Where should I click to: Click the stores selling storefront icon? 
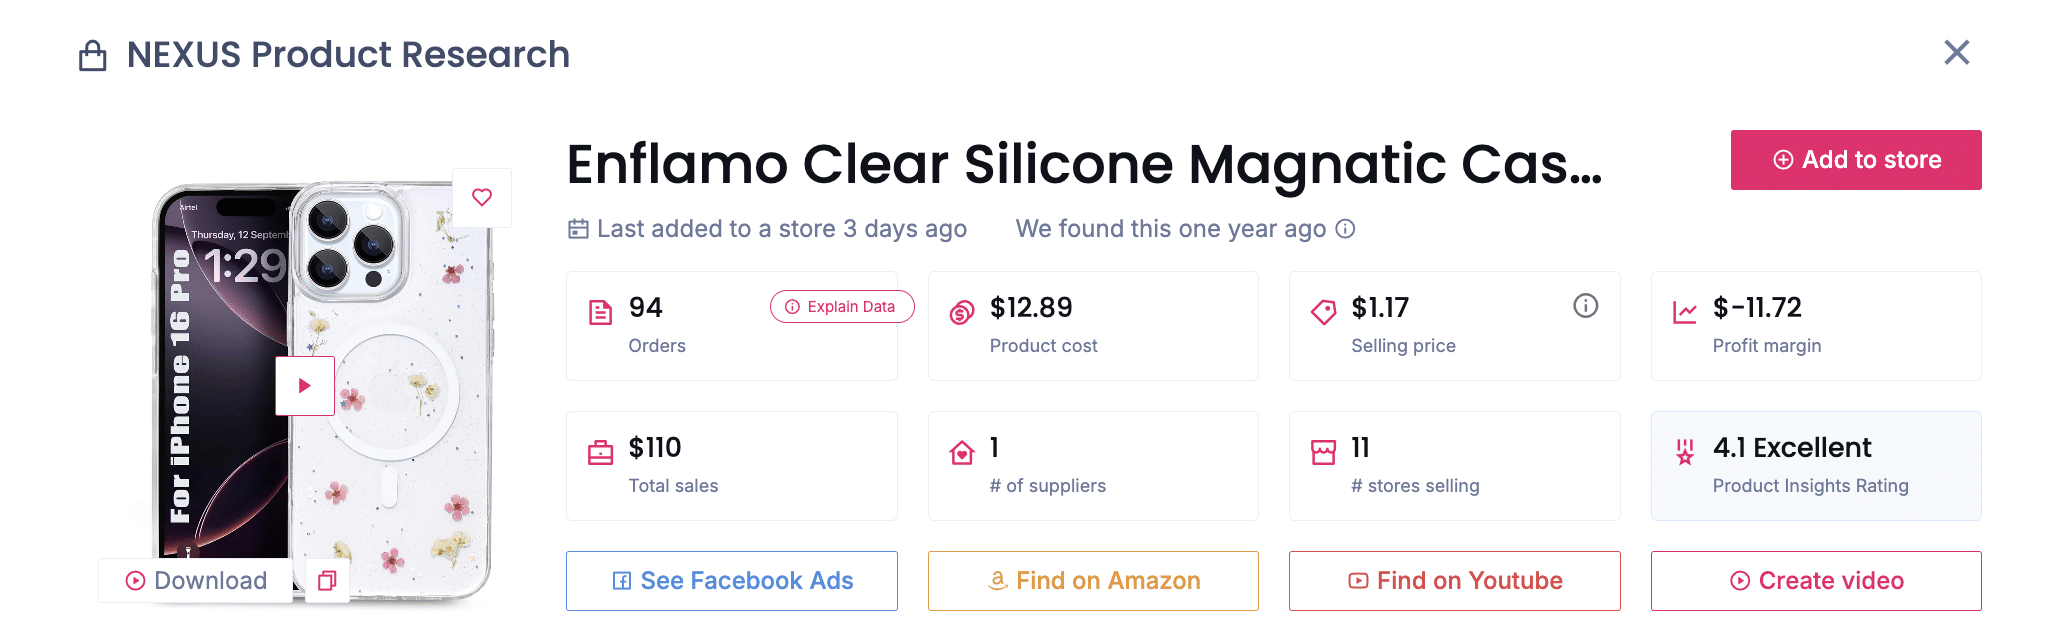pyautogui.click(x=1323, y=453)
